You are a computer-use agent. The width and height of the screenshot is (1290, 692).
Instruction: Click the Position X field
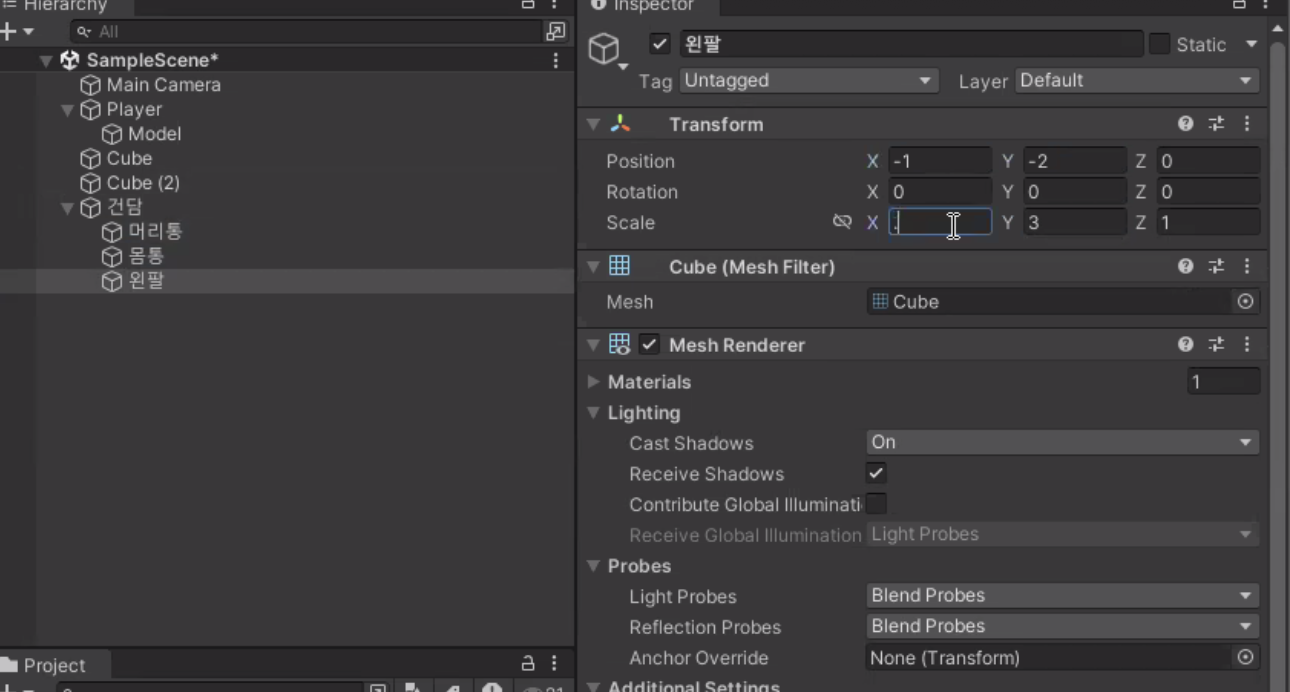(x=940, y=161)
